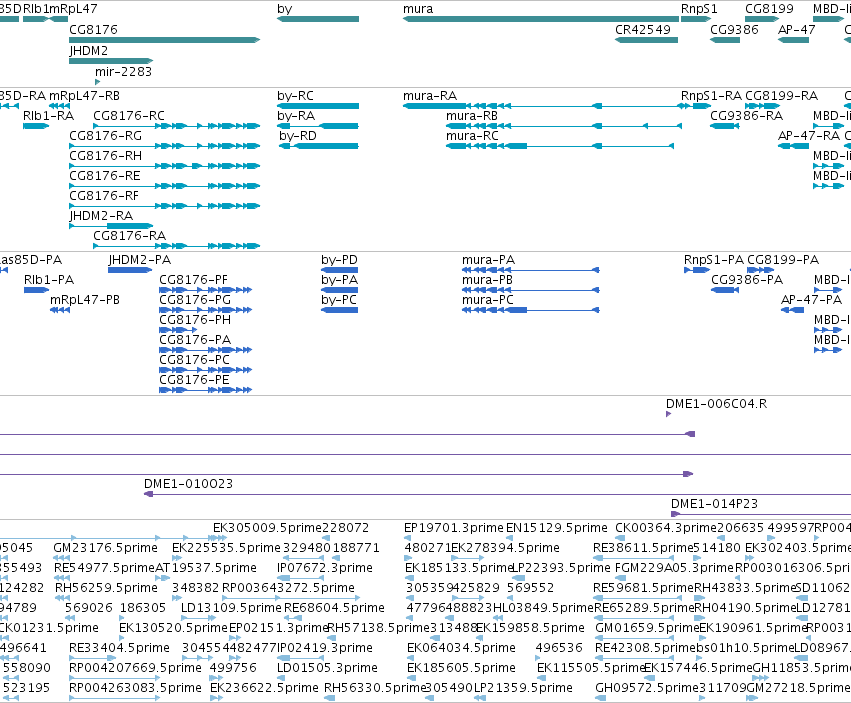
Task: Open the CG8199 gene label
Action: [x=769, y=9]
